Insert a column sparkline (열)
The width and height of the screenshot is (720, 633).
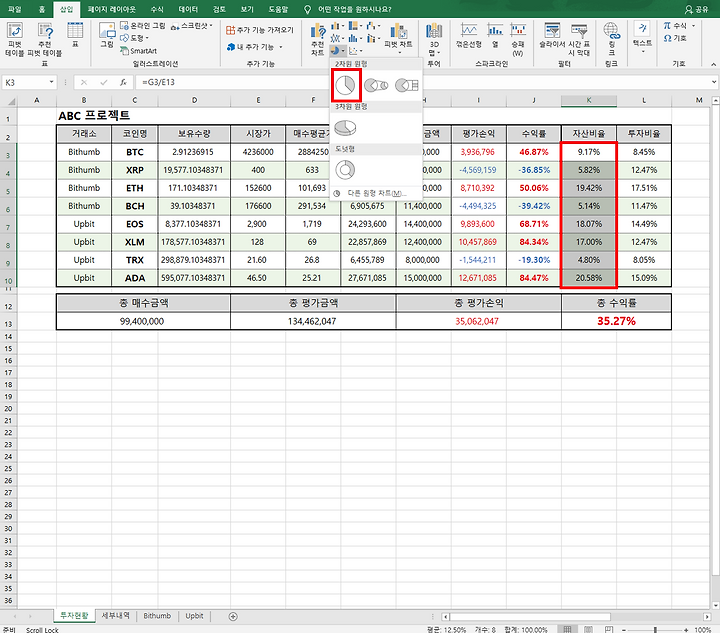click(x=495, y=35)
